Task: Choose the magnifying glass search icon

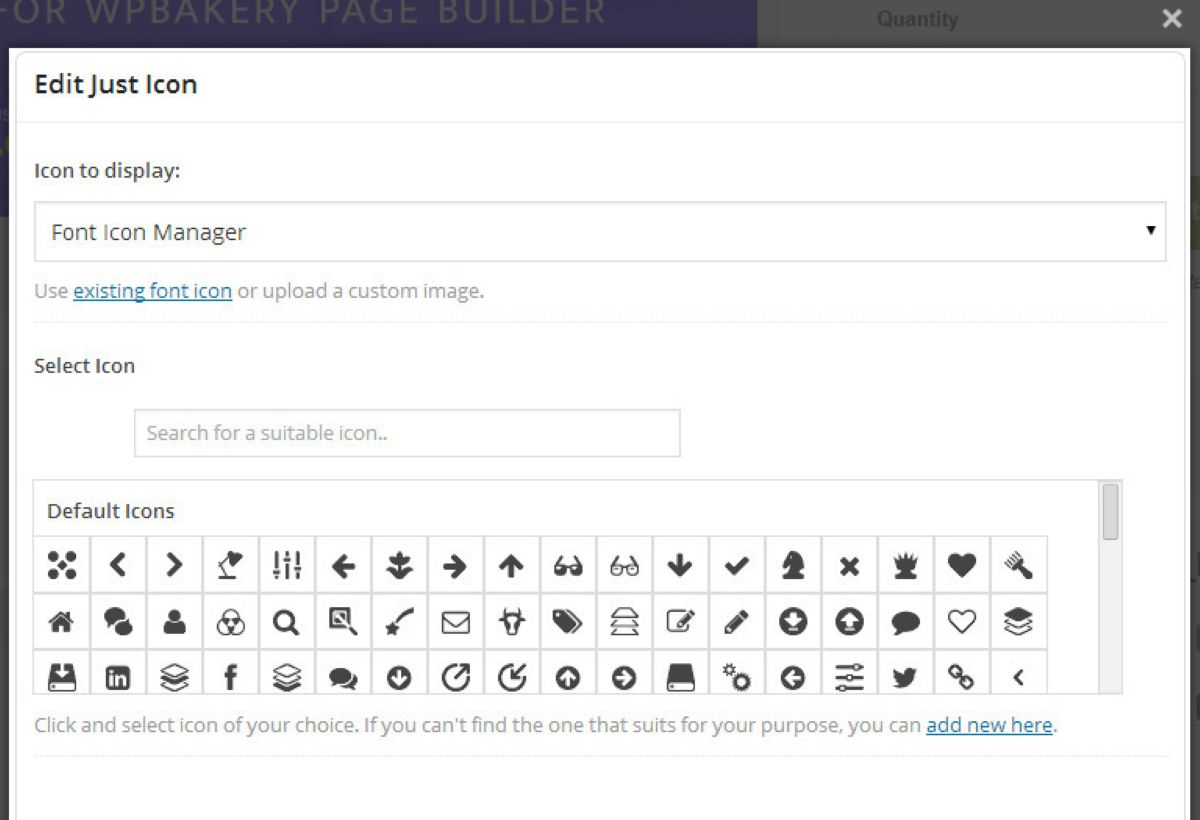Action: coord(286,622)
